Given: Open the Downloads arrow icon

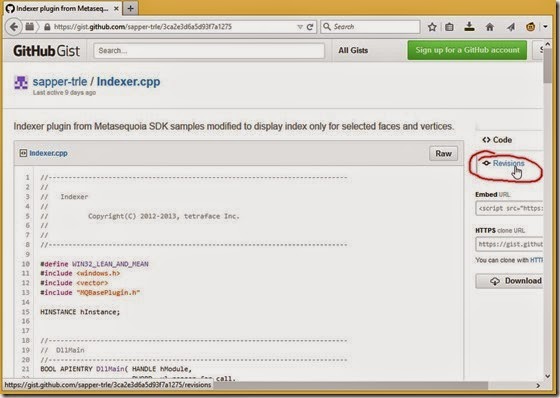Looking at the screenshot, I should 469,26.
